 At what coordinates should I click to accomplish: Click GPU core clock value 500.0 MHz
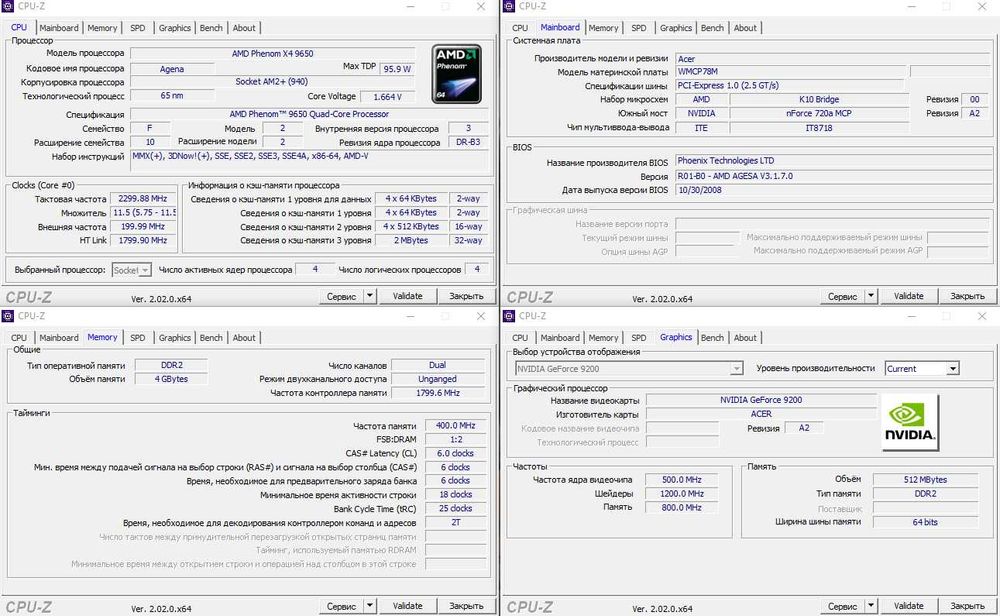[x=682, y=480]
